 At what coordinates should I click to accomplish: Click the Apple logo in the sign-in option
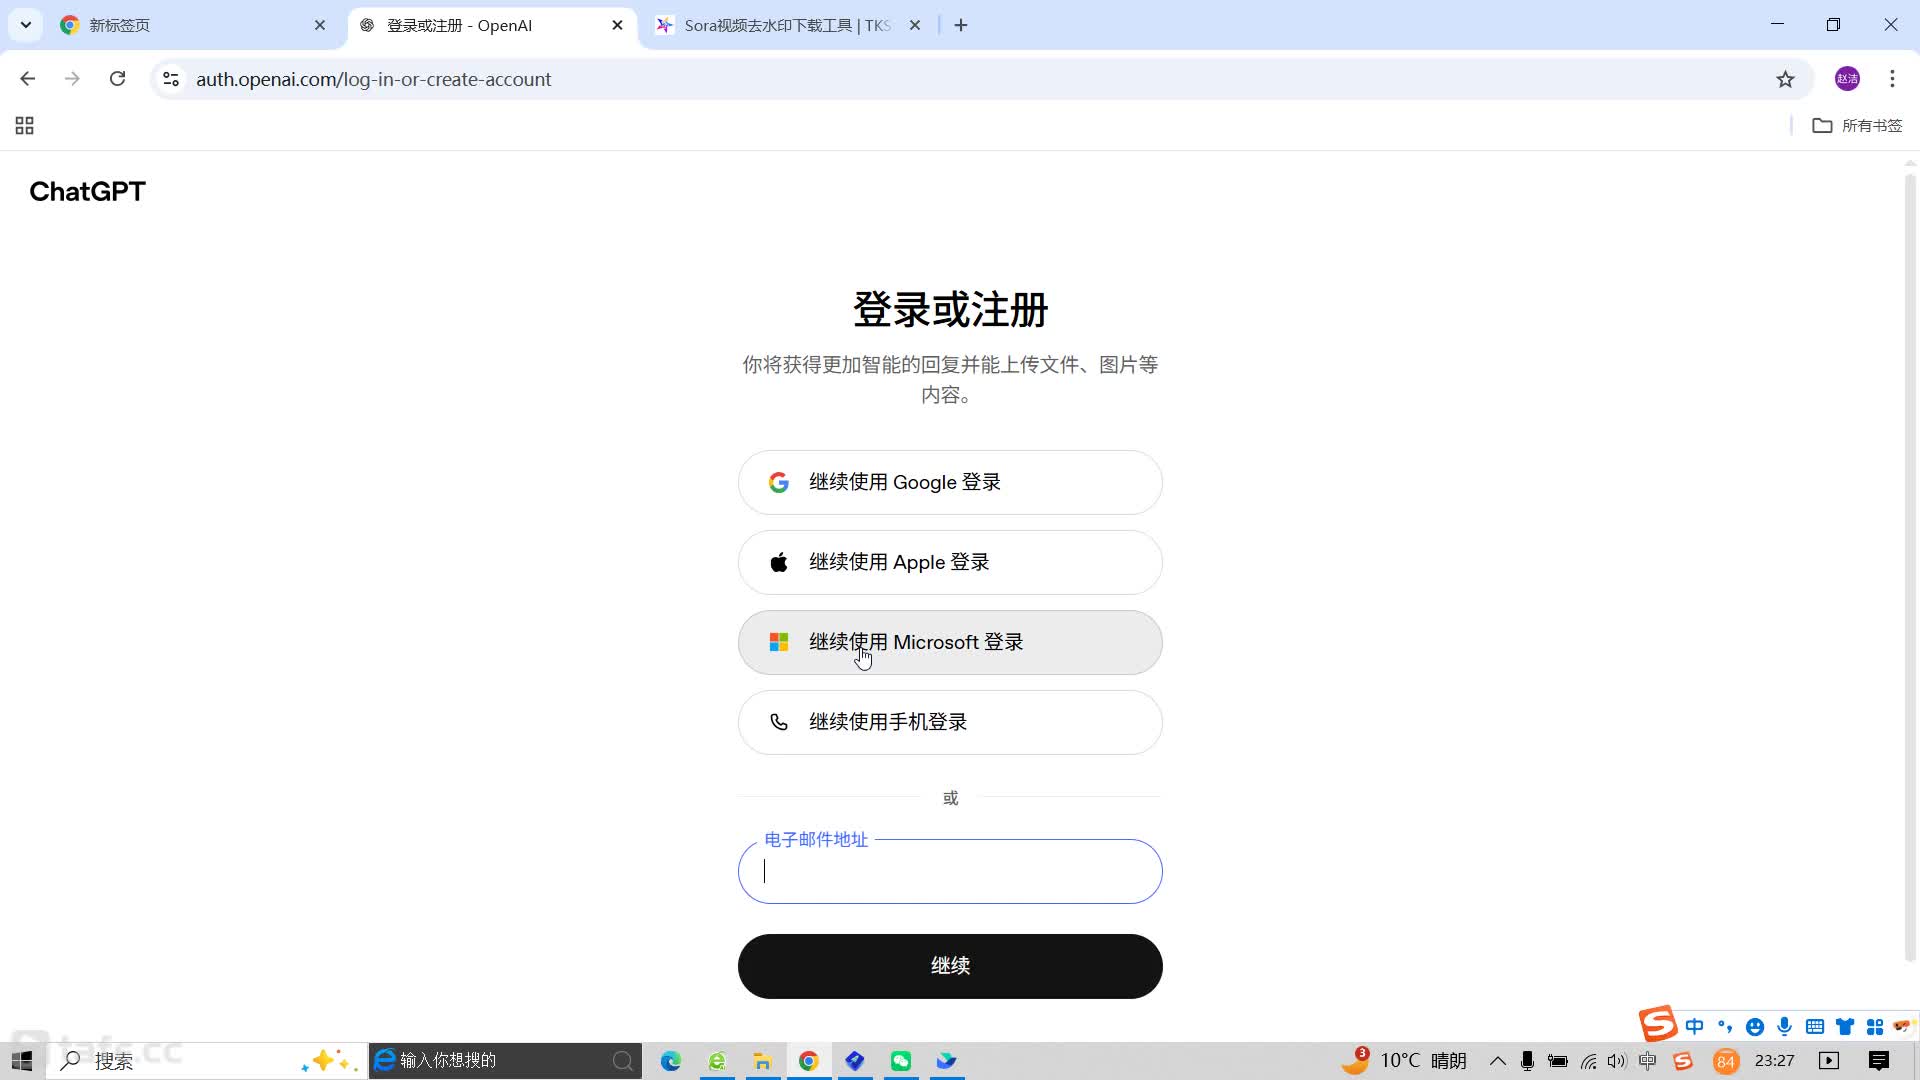click(x=779, y=562)
